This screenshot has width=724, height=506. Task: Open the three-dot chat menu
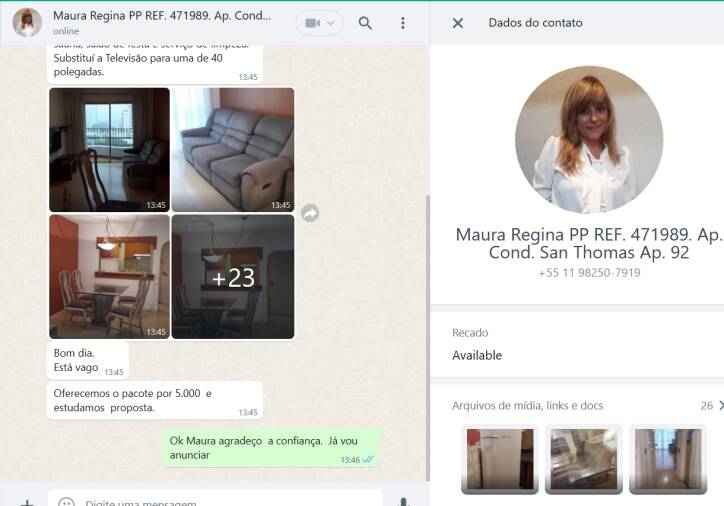(402, 23)
